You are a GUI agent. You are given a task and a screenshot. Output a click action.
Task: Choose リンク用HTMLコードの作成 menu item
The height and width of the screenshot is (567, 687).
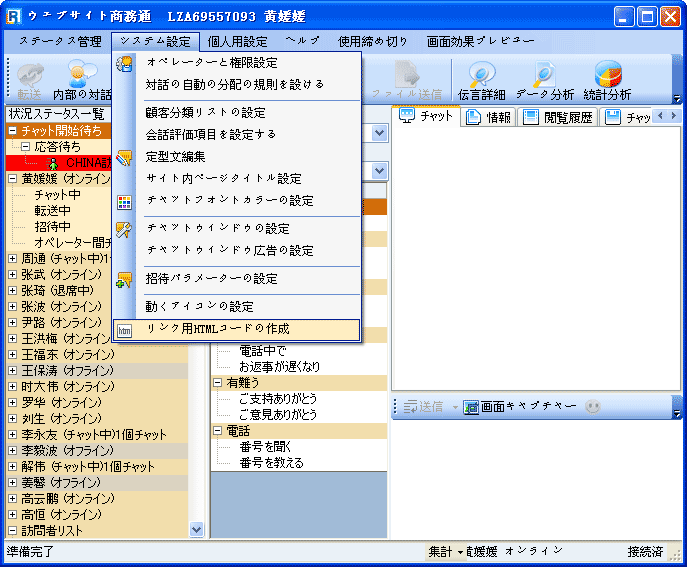pyautogui.click(x=236, y=329)
